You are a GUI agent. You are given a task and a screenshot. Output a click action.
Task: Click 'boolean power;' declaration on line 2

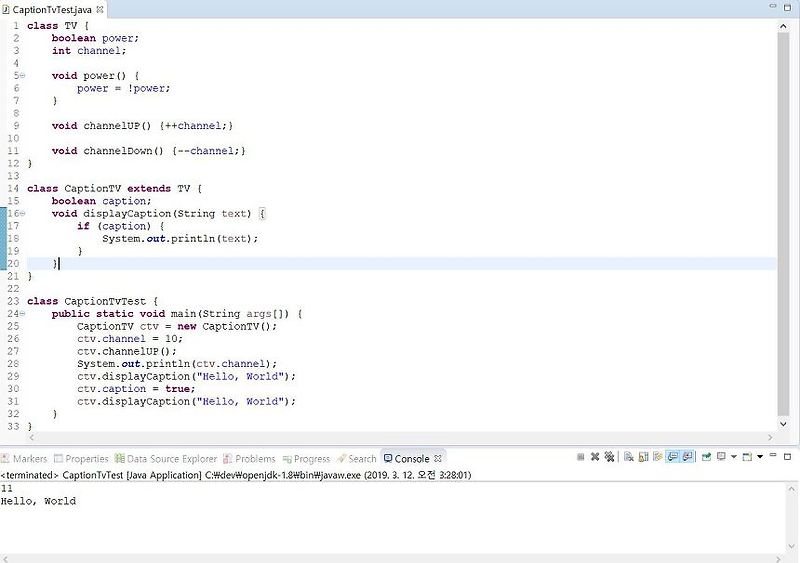click(95, 38)
